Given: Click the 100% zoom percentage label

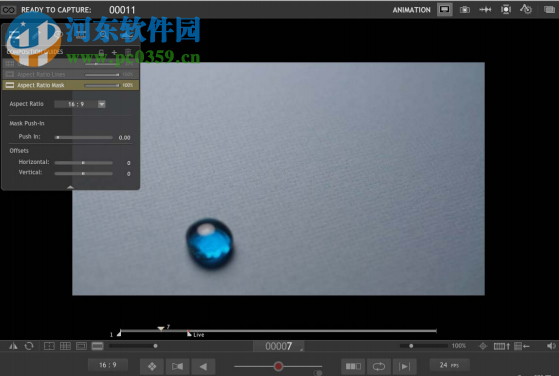Looking at the screenshot, I should pyautogui.click(x=458, y=346).
